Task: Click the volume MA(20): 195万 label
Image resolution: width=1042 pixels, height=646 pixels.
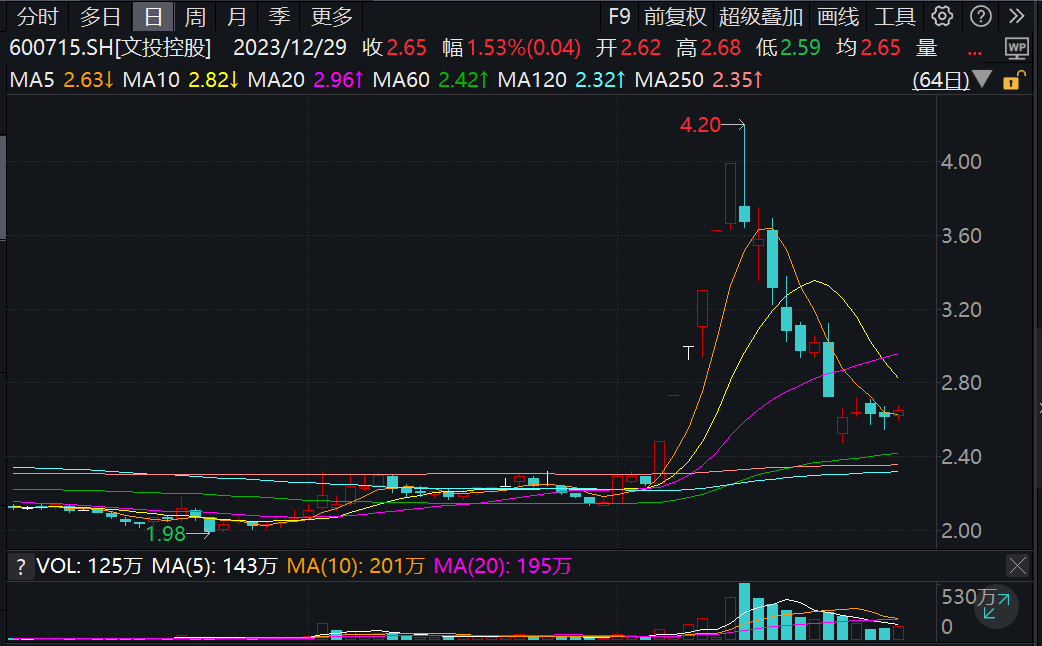Action: [x=502, y=566]
